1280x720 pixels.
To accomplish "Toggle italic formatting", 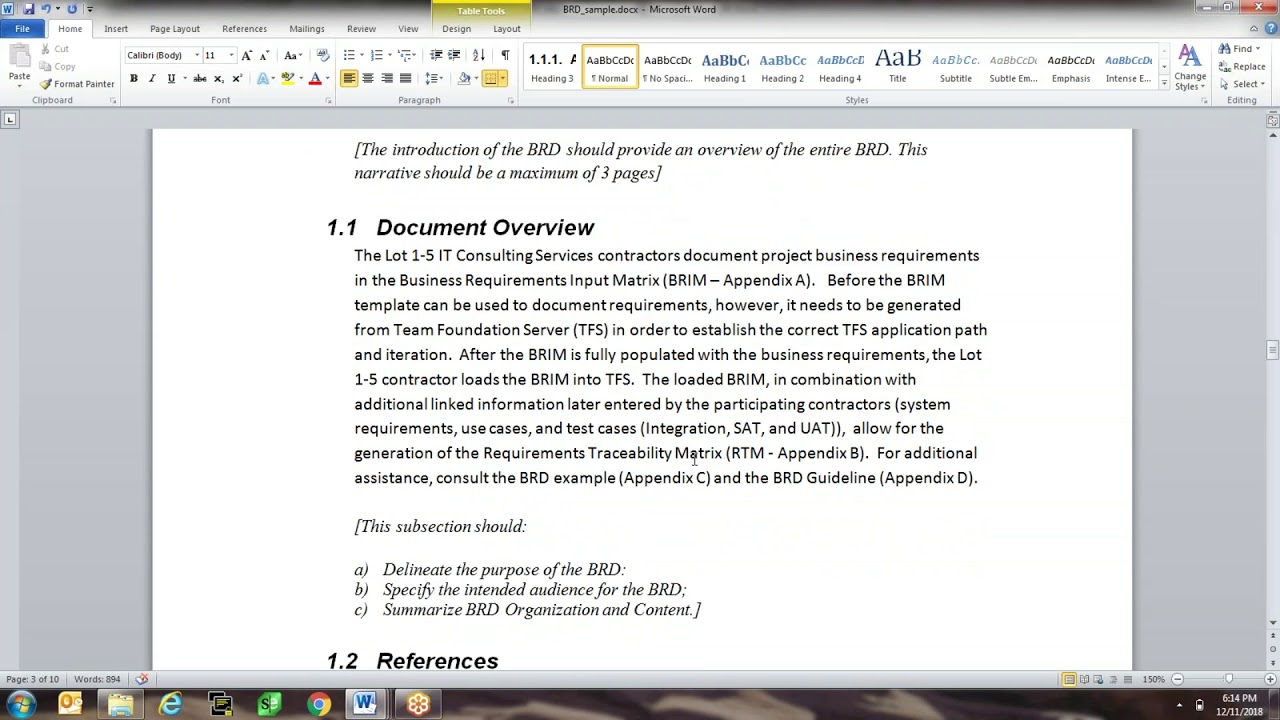I will click(x=152, y=79).
